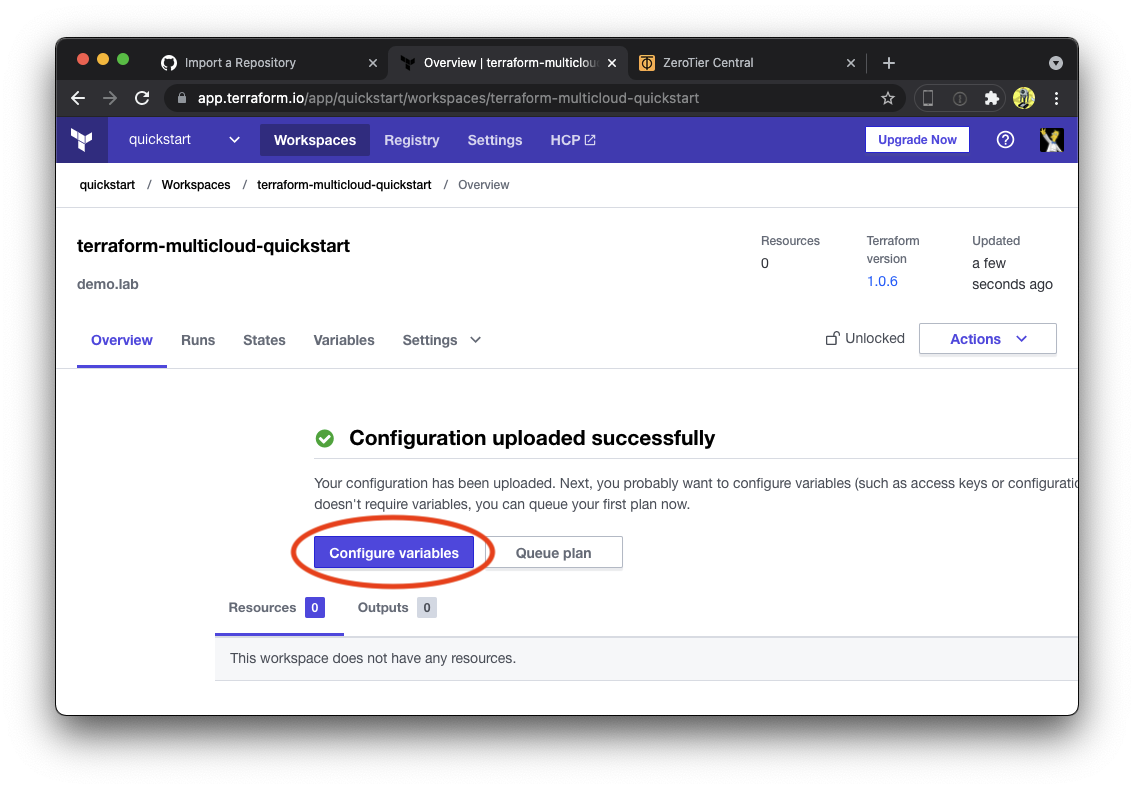Open the Chrome profile avatar
Screen dimensions: 1134x789
pos(1023,98)
